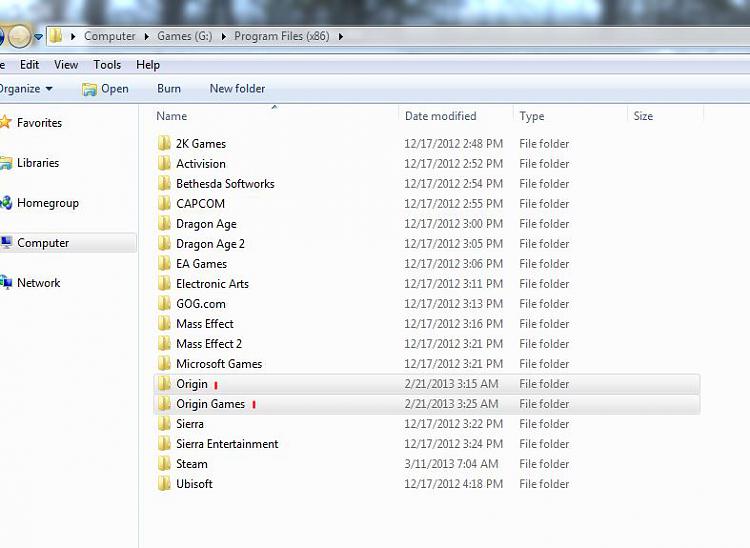Click the Open toolbar button
Image resolution: width=750 pixels, height=548 pixels.
click(105, 88)
